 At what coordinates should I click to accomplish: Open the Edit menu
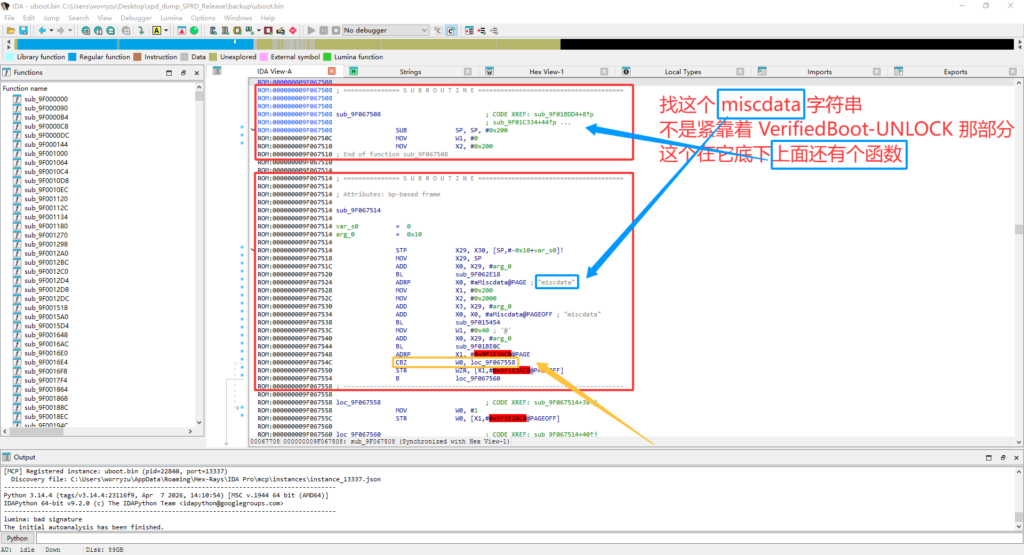pyautogui.click(x=29, y=18)
